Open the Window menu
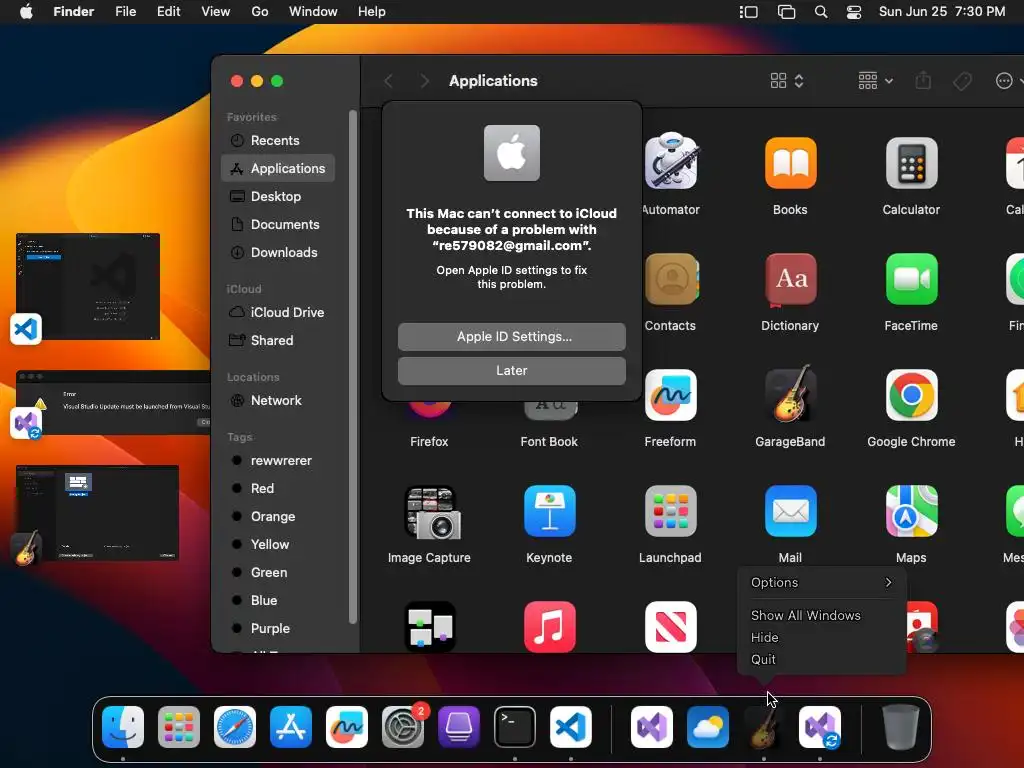 [x=313, y=12]
